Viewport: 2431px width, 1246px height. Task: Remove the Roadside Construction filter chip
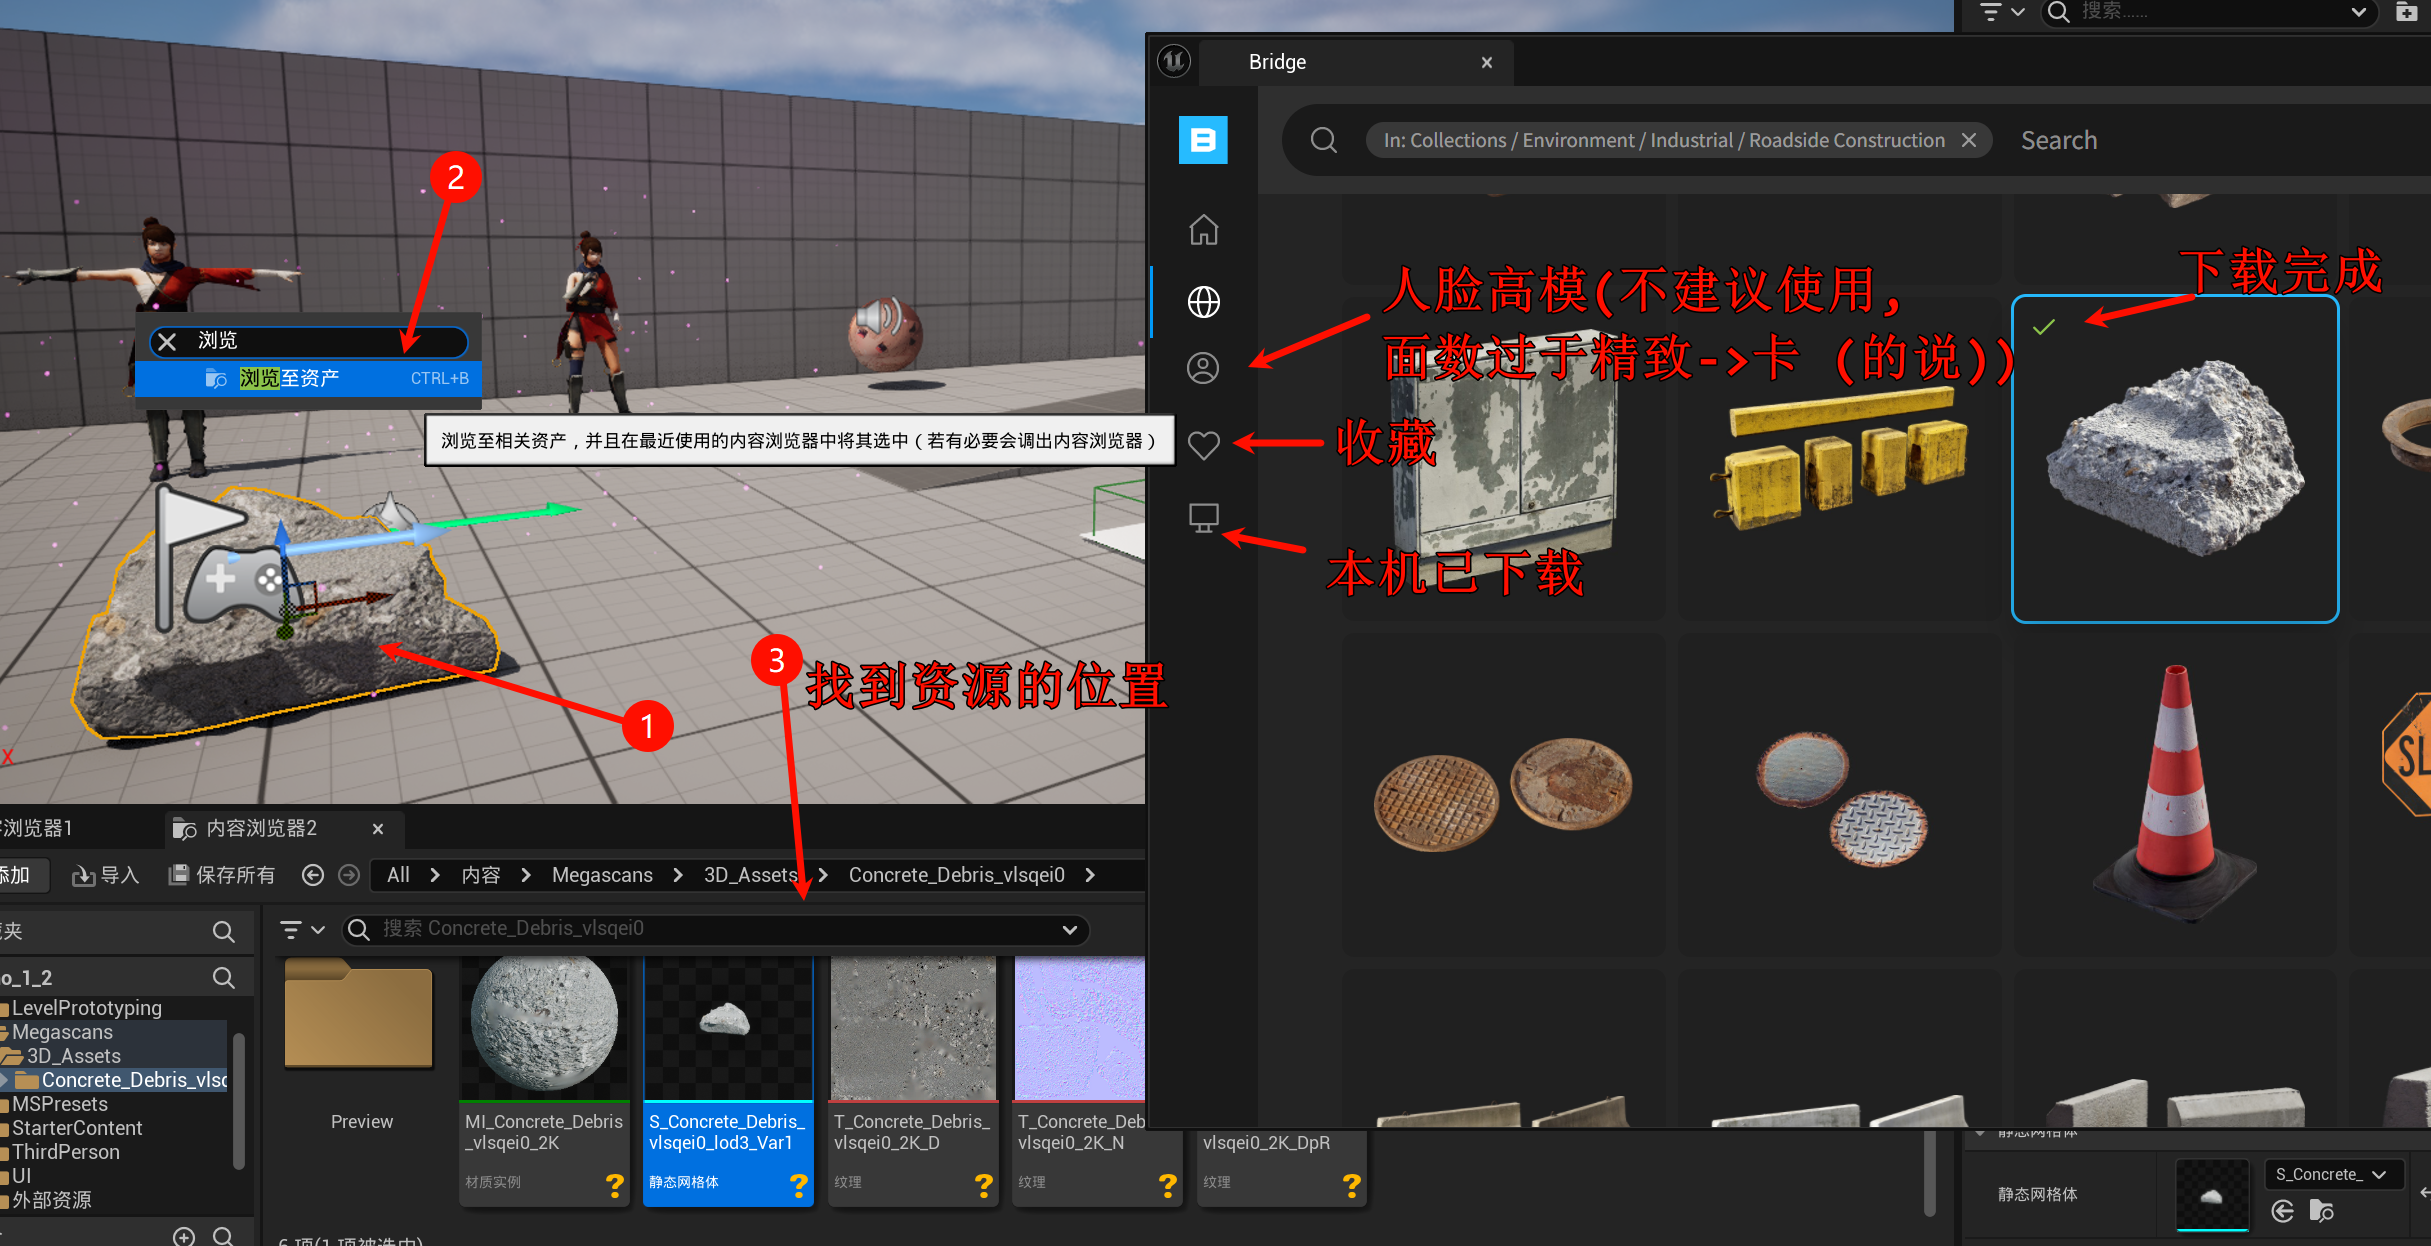point(1969,140)
